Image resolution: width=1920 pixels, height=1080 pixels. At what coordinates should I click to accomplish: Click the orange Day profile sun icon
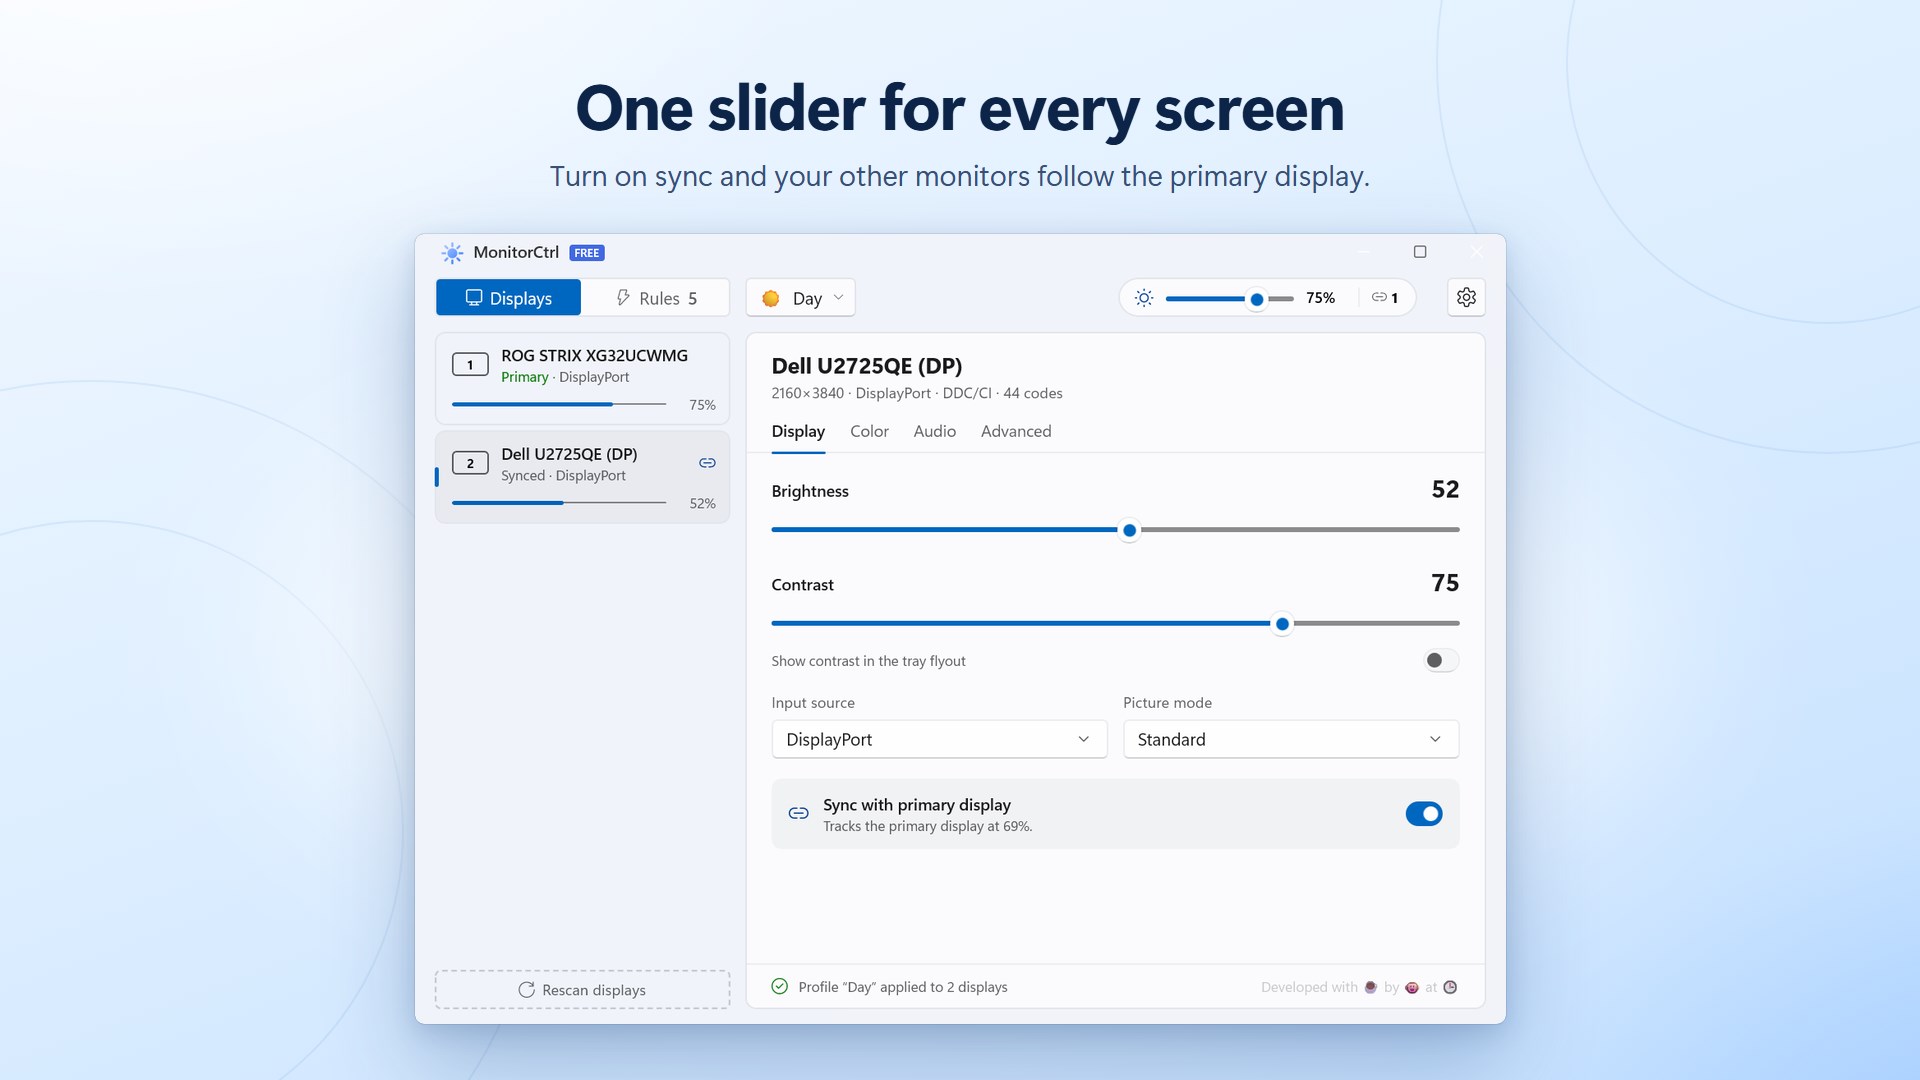coord(771,298)
